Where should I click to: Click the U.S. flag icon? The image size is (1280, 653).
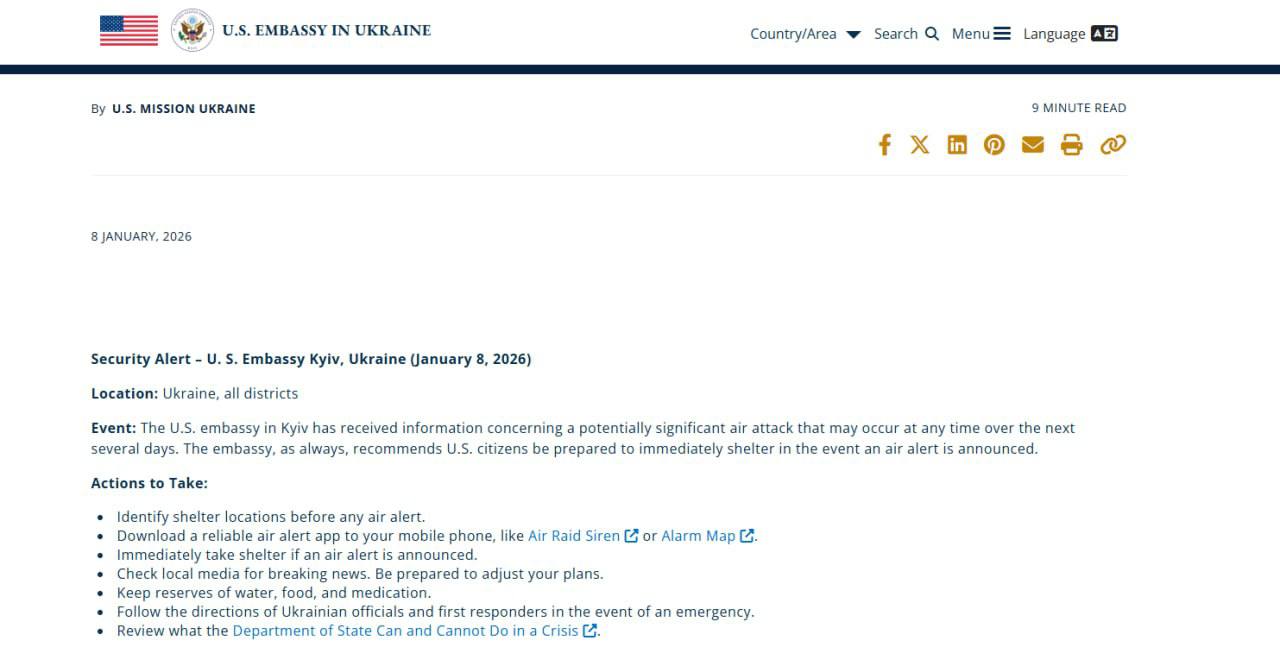129,31
